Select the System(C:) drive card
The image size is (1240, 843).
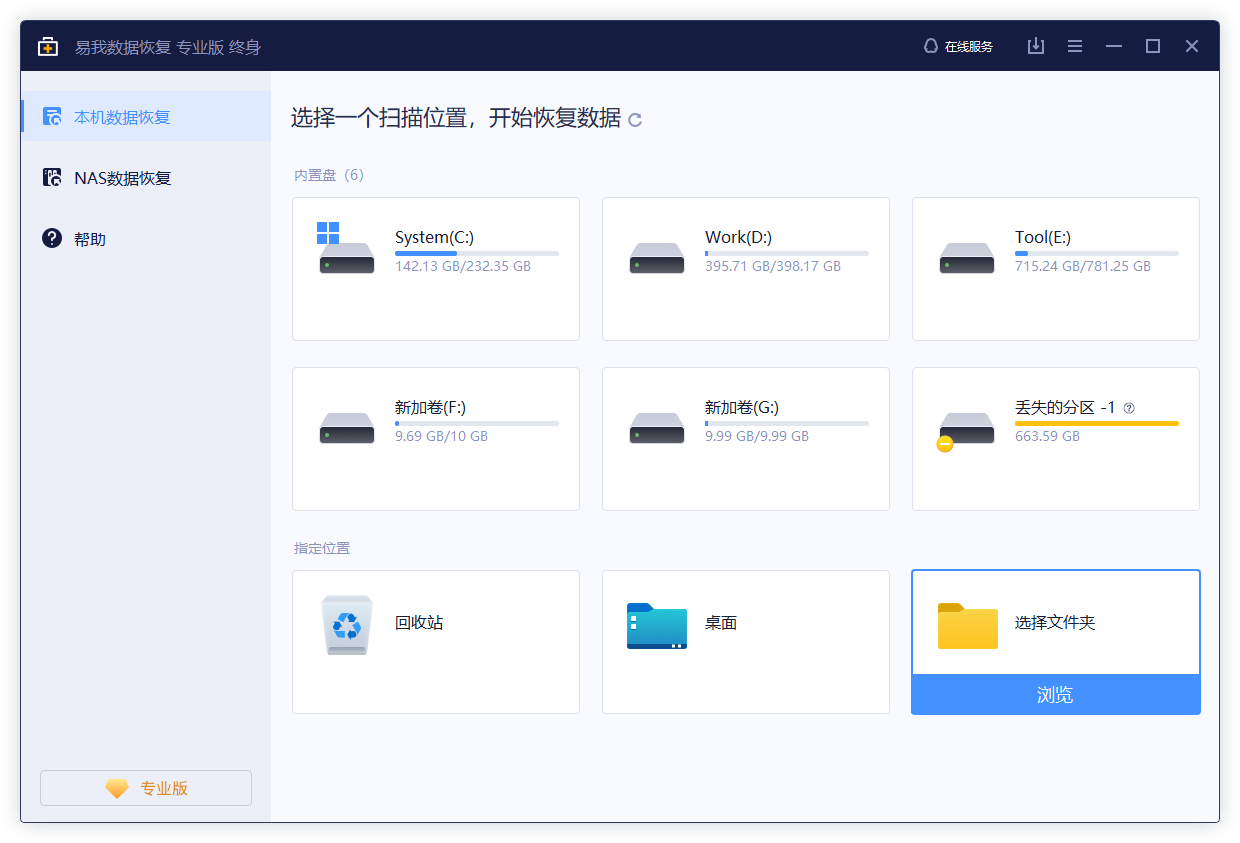[435, 268]
